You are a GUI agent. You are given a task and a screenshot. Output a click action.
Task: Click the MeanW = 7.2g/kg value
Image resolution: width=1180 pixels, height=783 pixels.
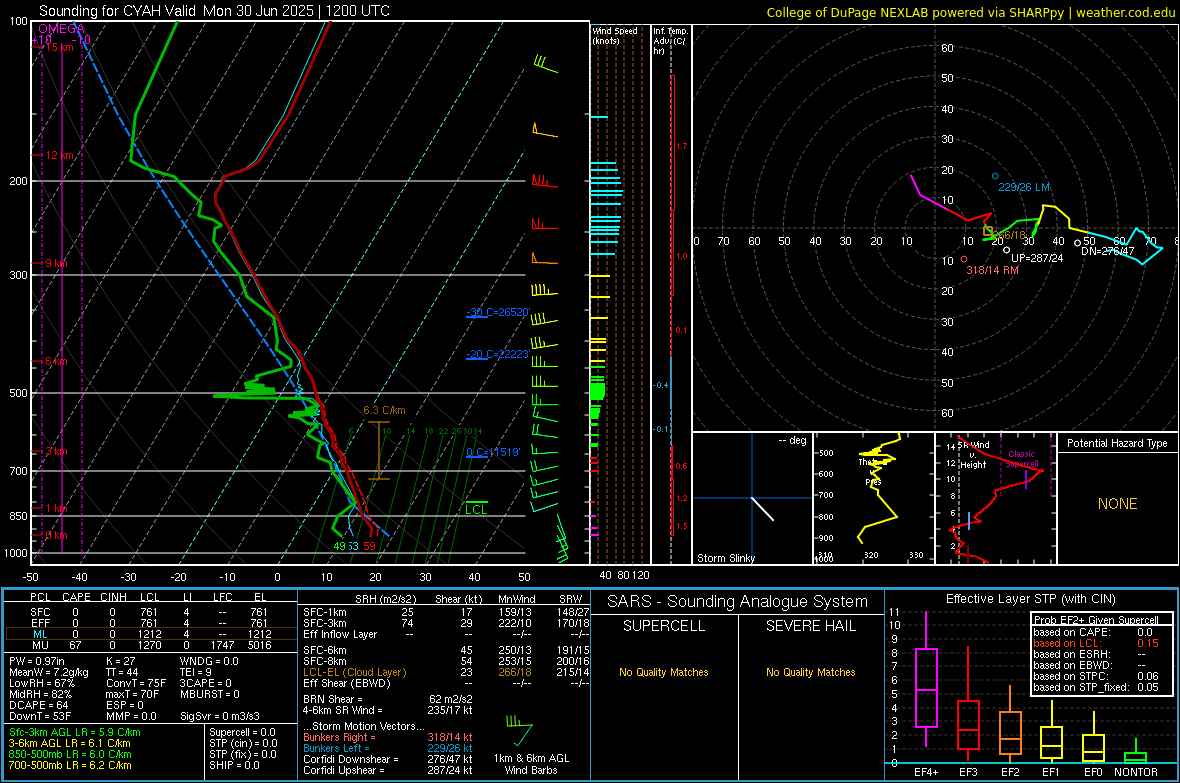(x=48, y=672)
